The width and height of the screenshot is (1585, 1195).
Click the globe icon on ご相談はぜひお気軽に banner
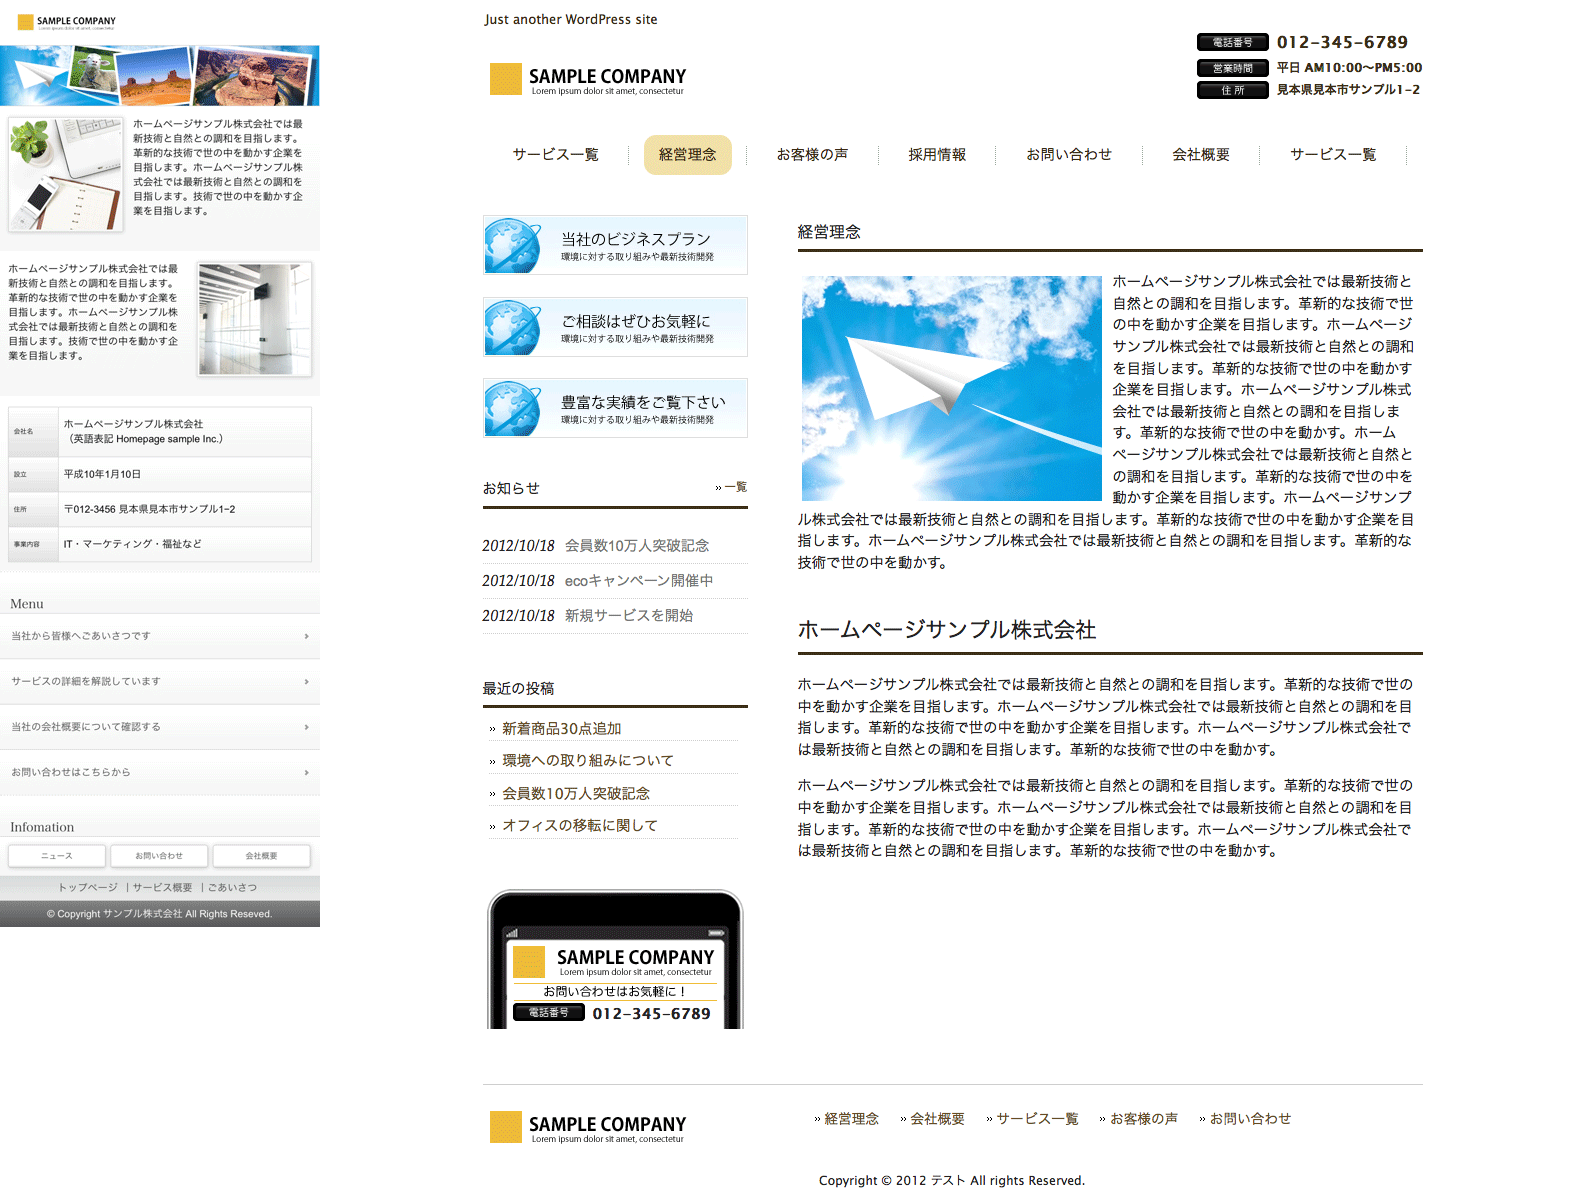tap(512, 327)
